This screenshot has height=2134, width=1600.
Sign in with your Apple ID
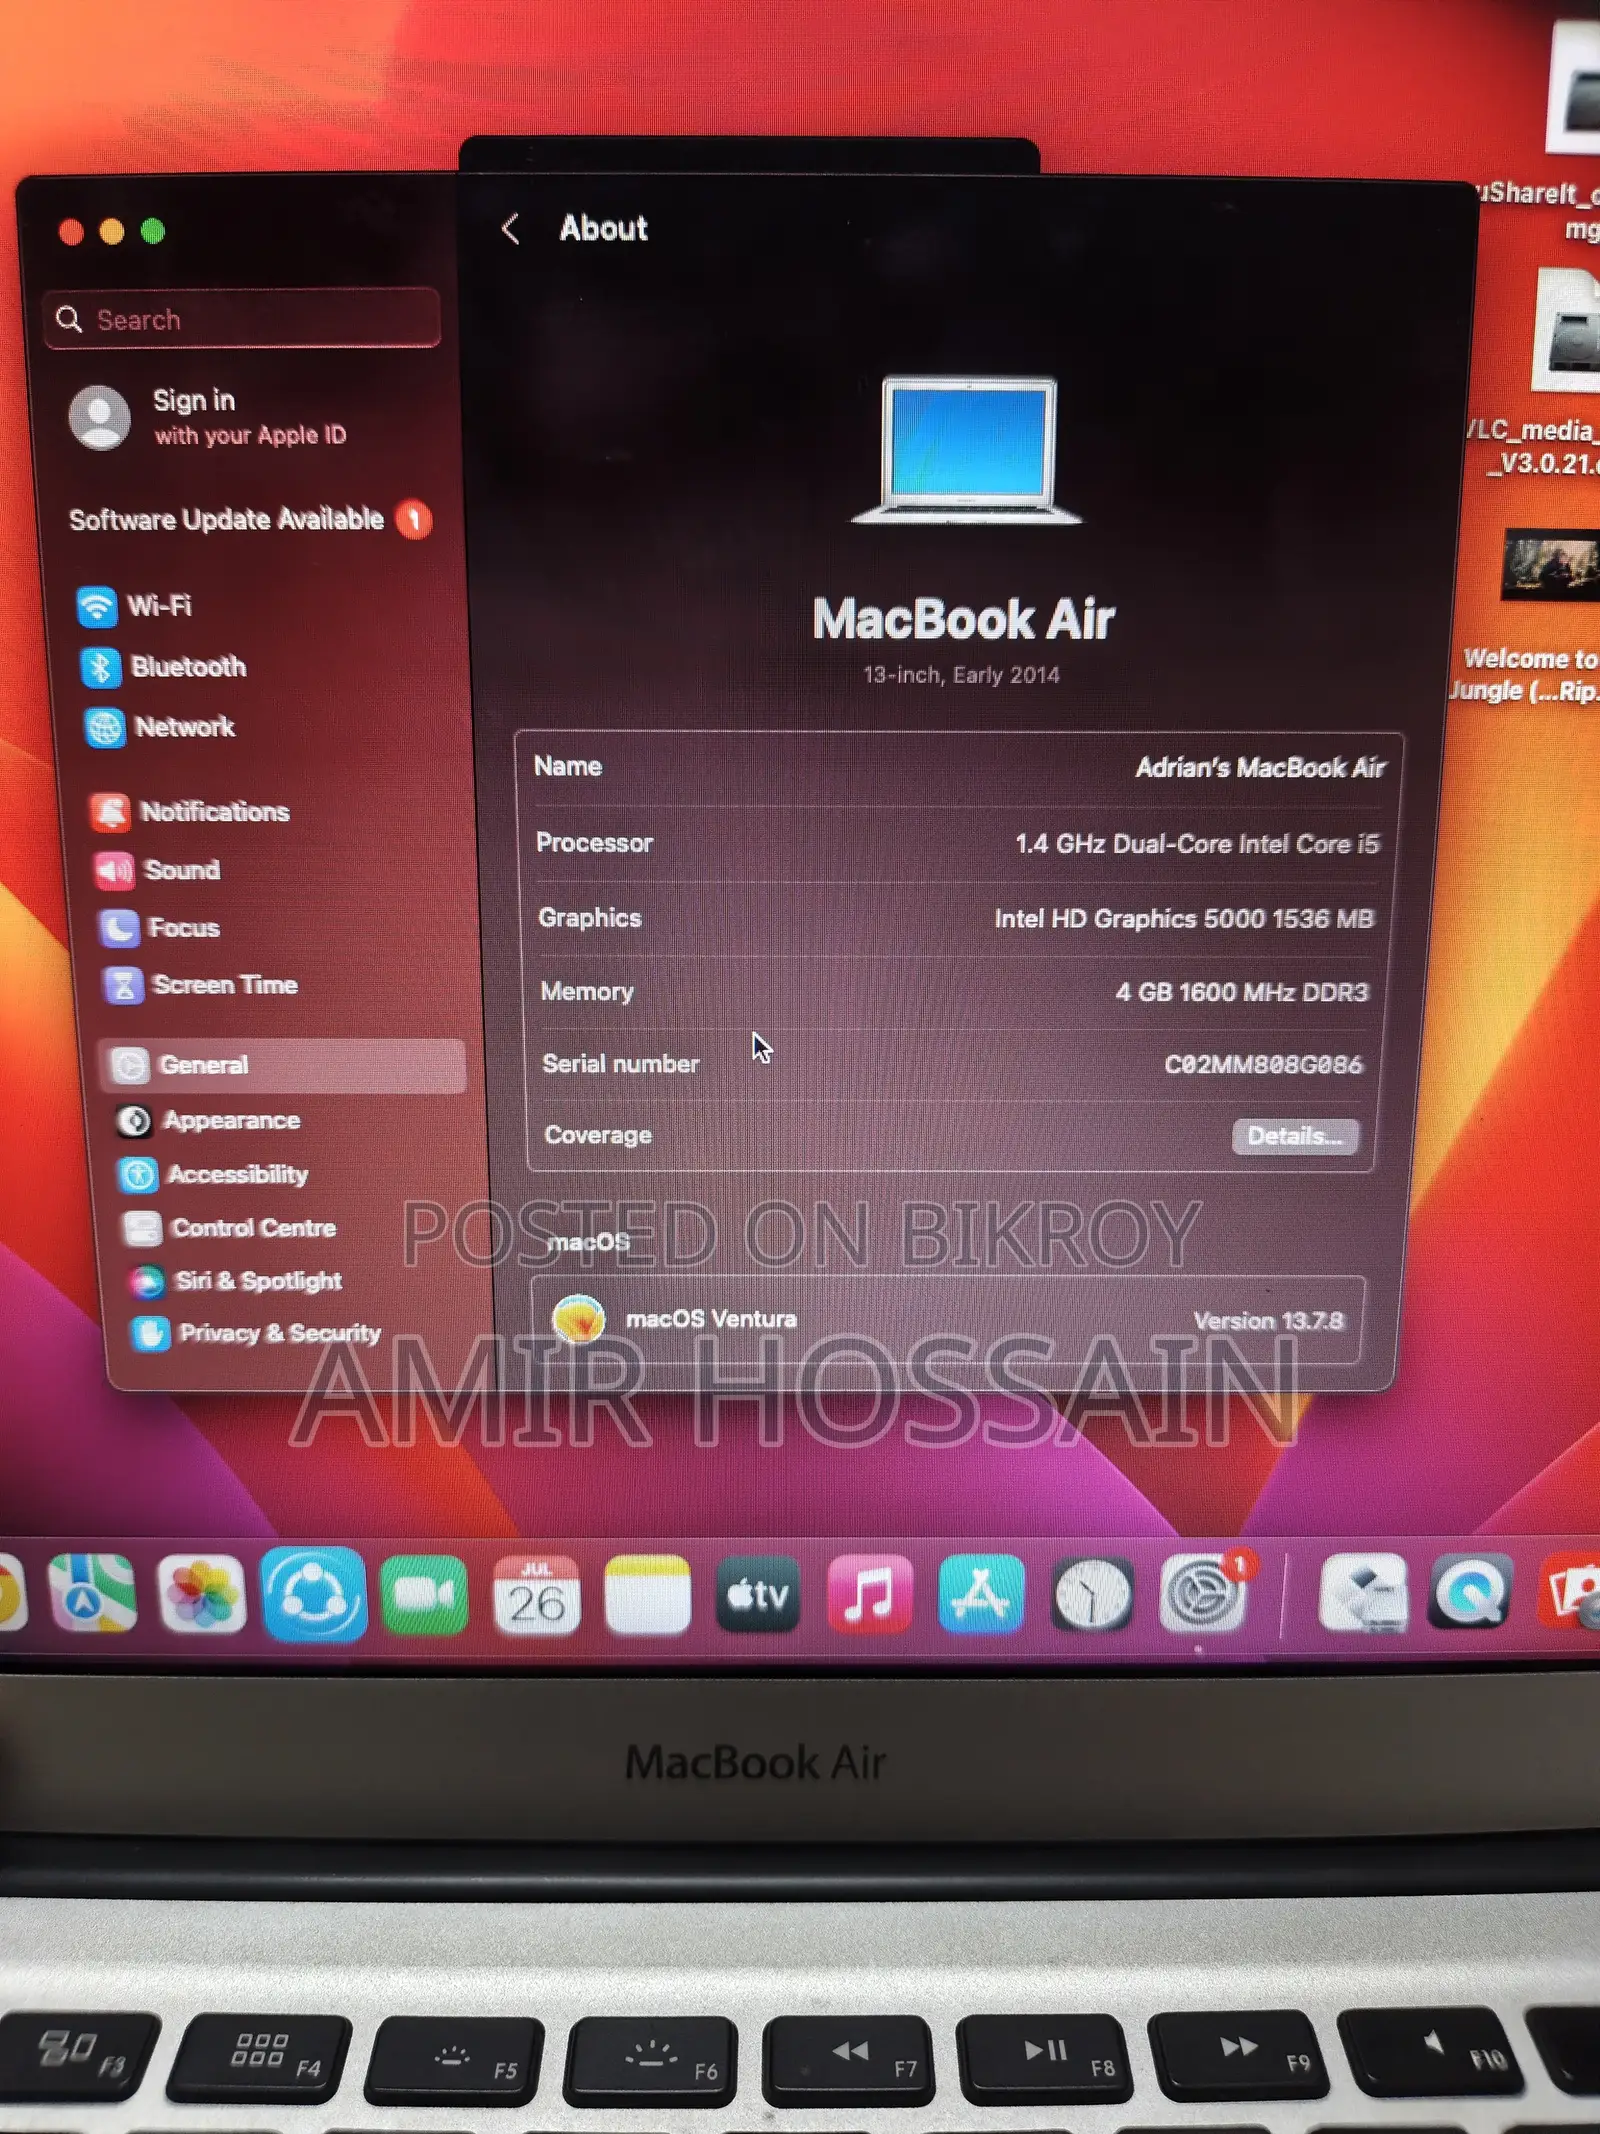[x=208, y=417]
